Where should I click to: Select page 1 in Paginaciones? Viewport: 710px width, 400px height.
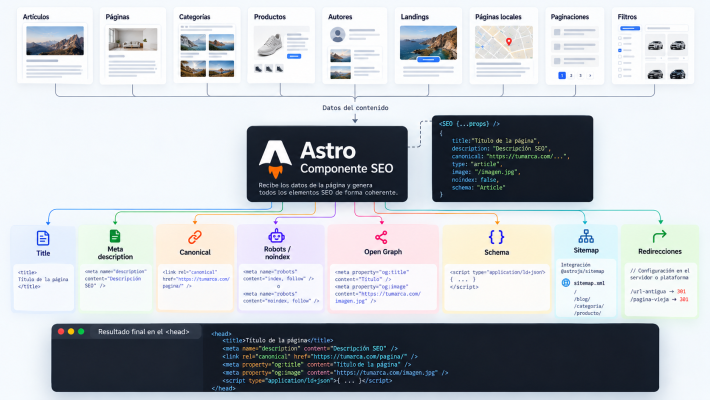point(562,76)
